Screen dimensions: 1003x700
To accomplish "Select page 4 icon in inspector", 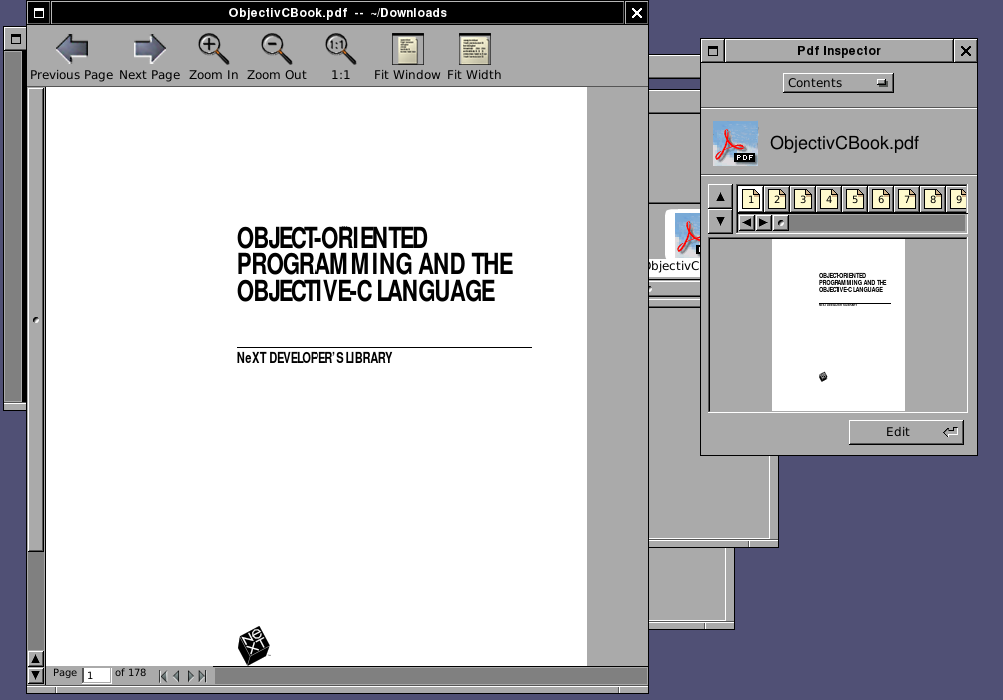I will click(x=829, y=199).
